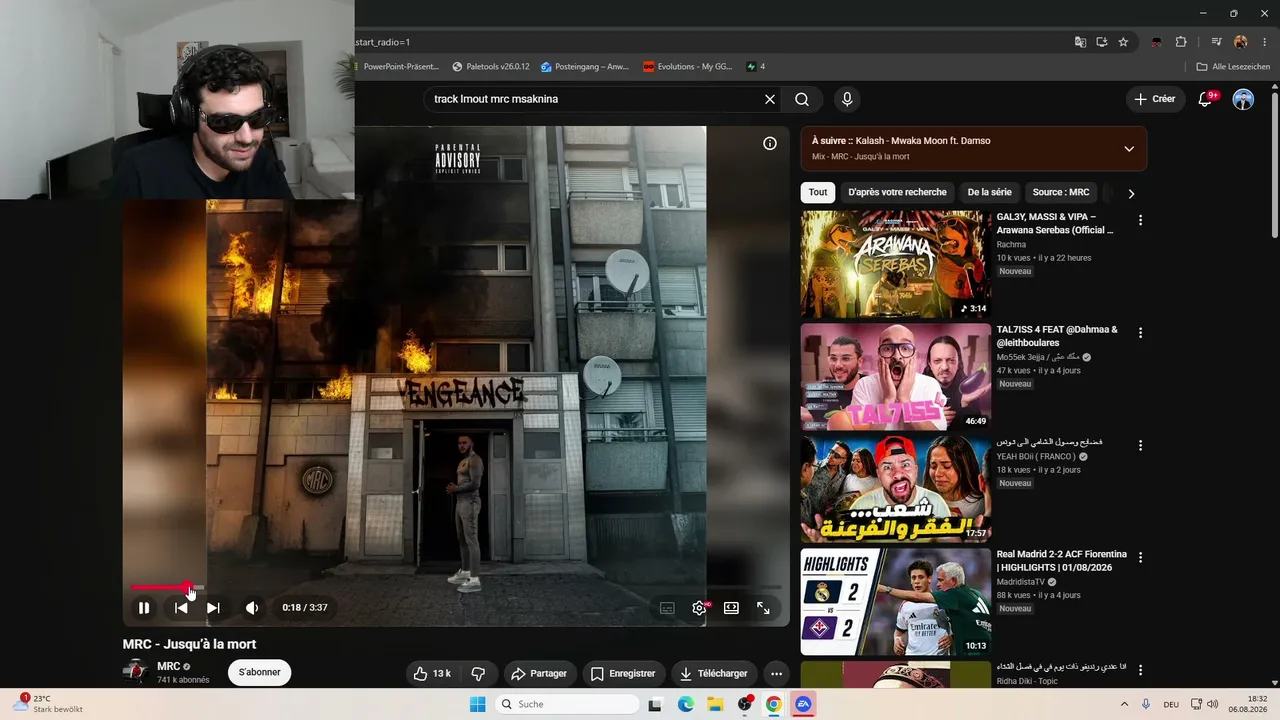
Task: Run the YouTube search magnifier button
Action: pyautogui.click(x=802, y=99)
